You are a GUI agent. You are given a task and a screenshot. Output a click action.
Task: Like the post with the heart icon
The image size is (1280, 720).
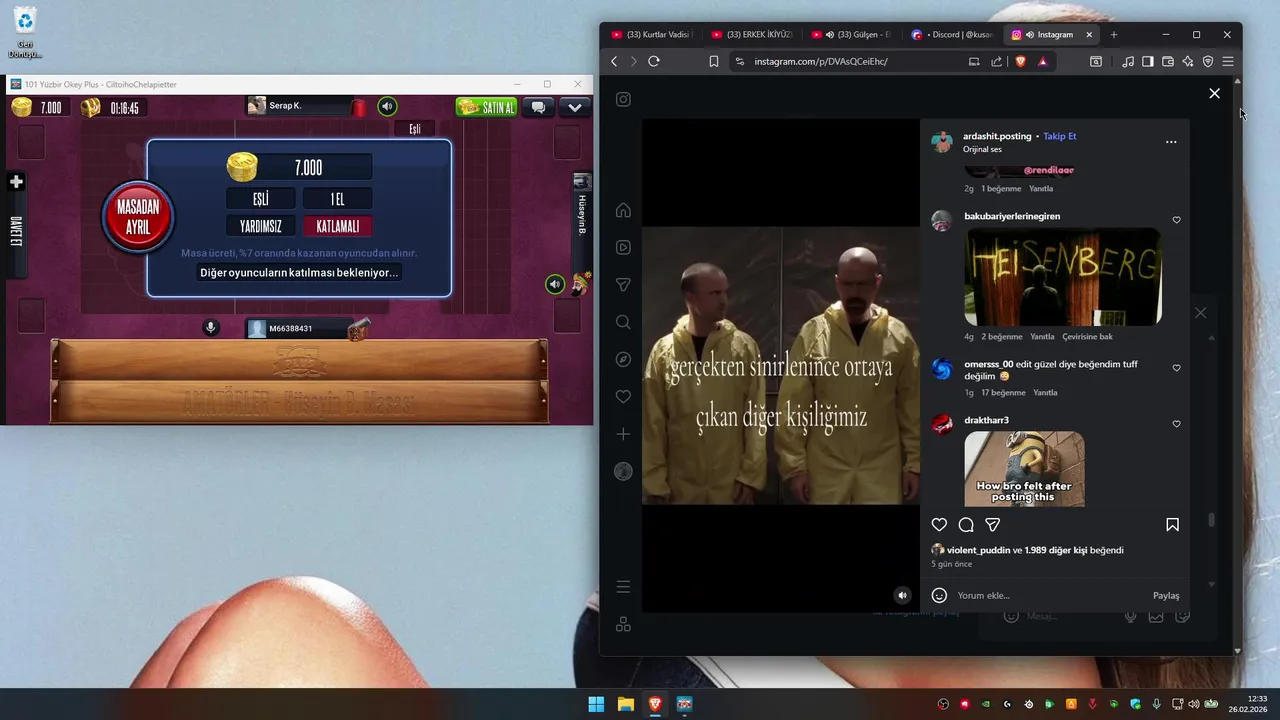click(939, 524)
